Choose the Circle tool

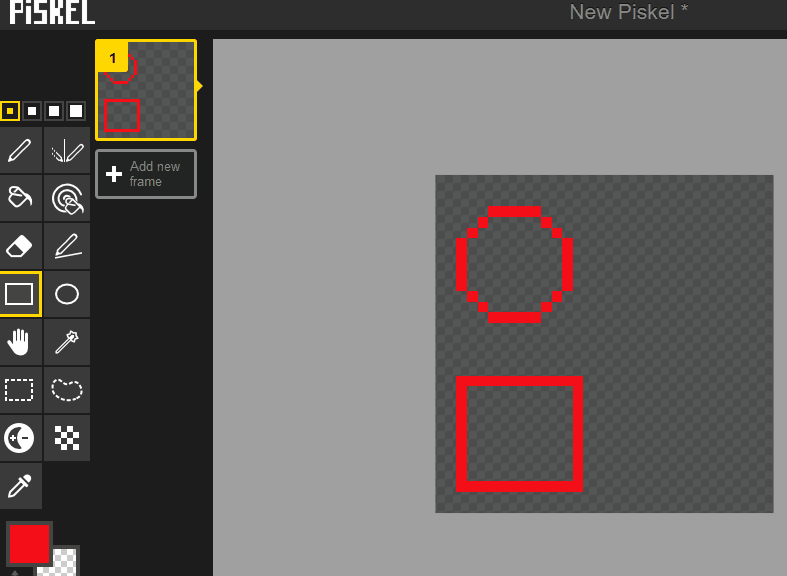tap(67, 294)
